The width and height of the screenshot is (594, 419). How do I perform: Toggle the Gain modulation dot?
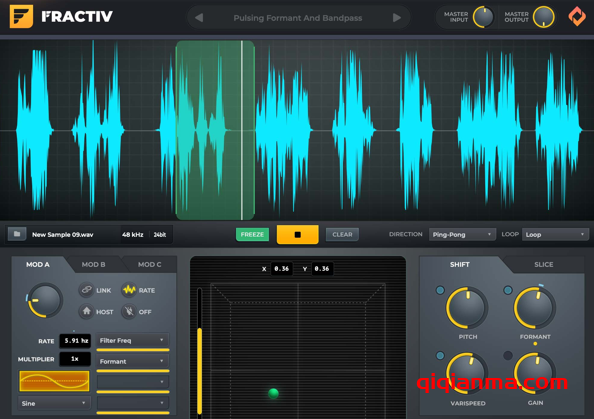tap(508, 355)
